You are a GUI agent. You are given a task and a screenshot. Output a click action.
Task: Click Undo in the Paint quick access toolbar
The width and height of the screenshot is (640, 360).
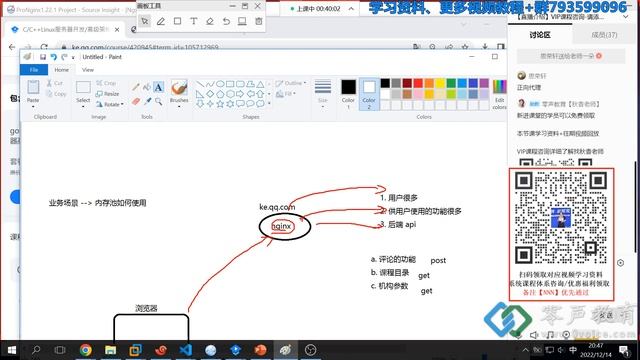click(x=53, y=57)
